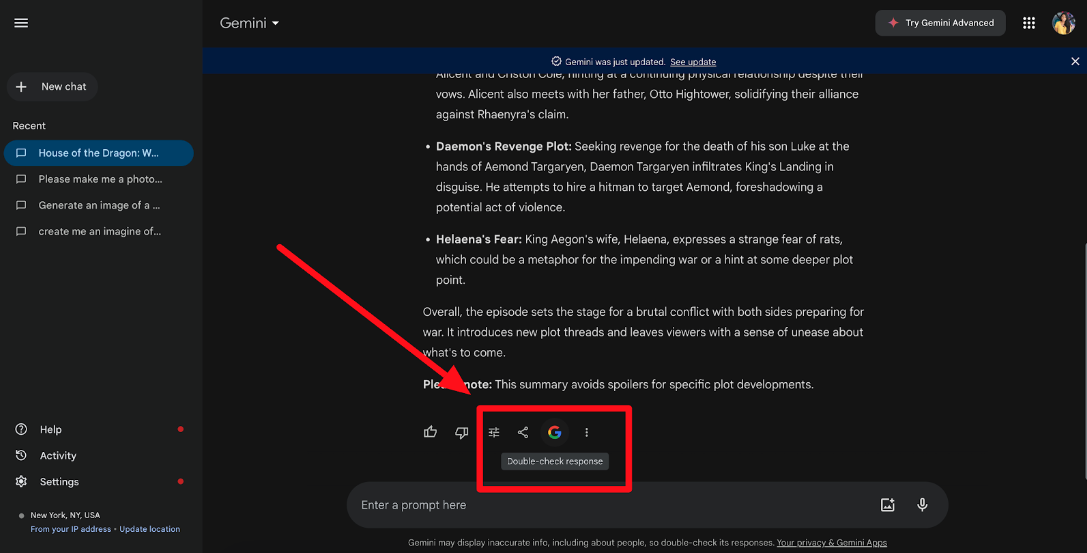Open the Activity menu item

tap(58, 456)
